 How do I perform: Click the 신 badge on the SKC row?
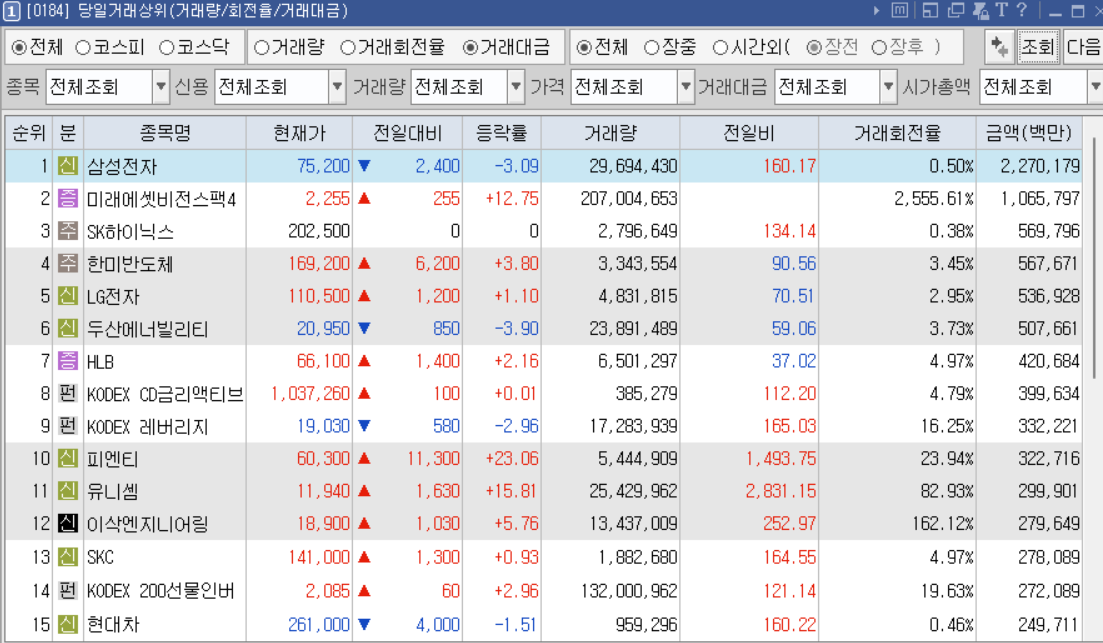[x=68, y=557]
